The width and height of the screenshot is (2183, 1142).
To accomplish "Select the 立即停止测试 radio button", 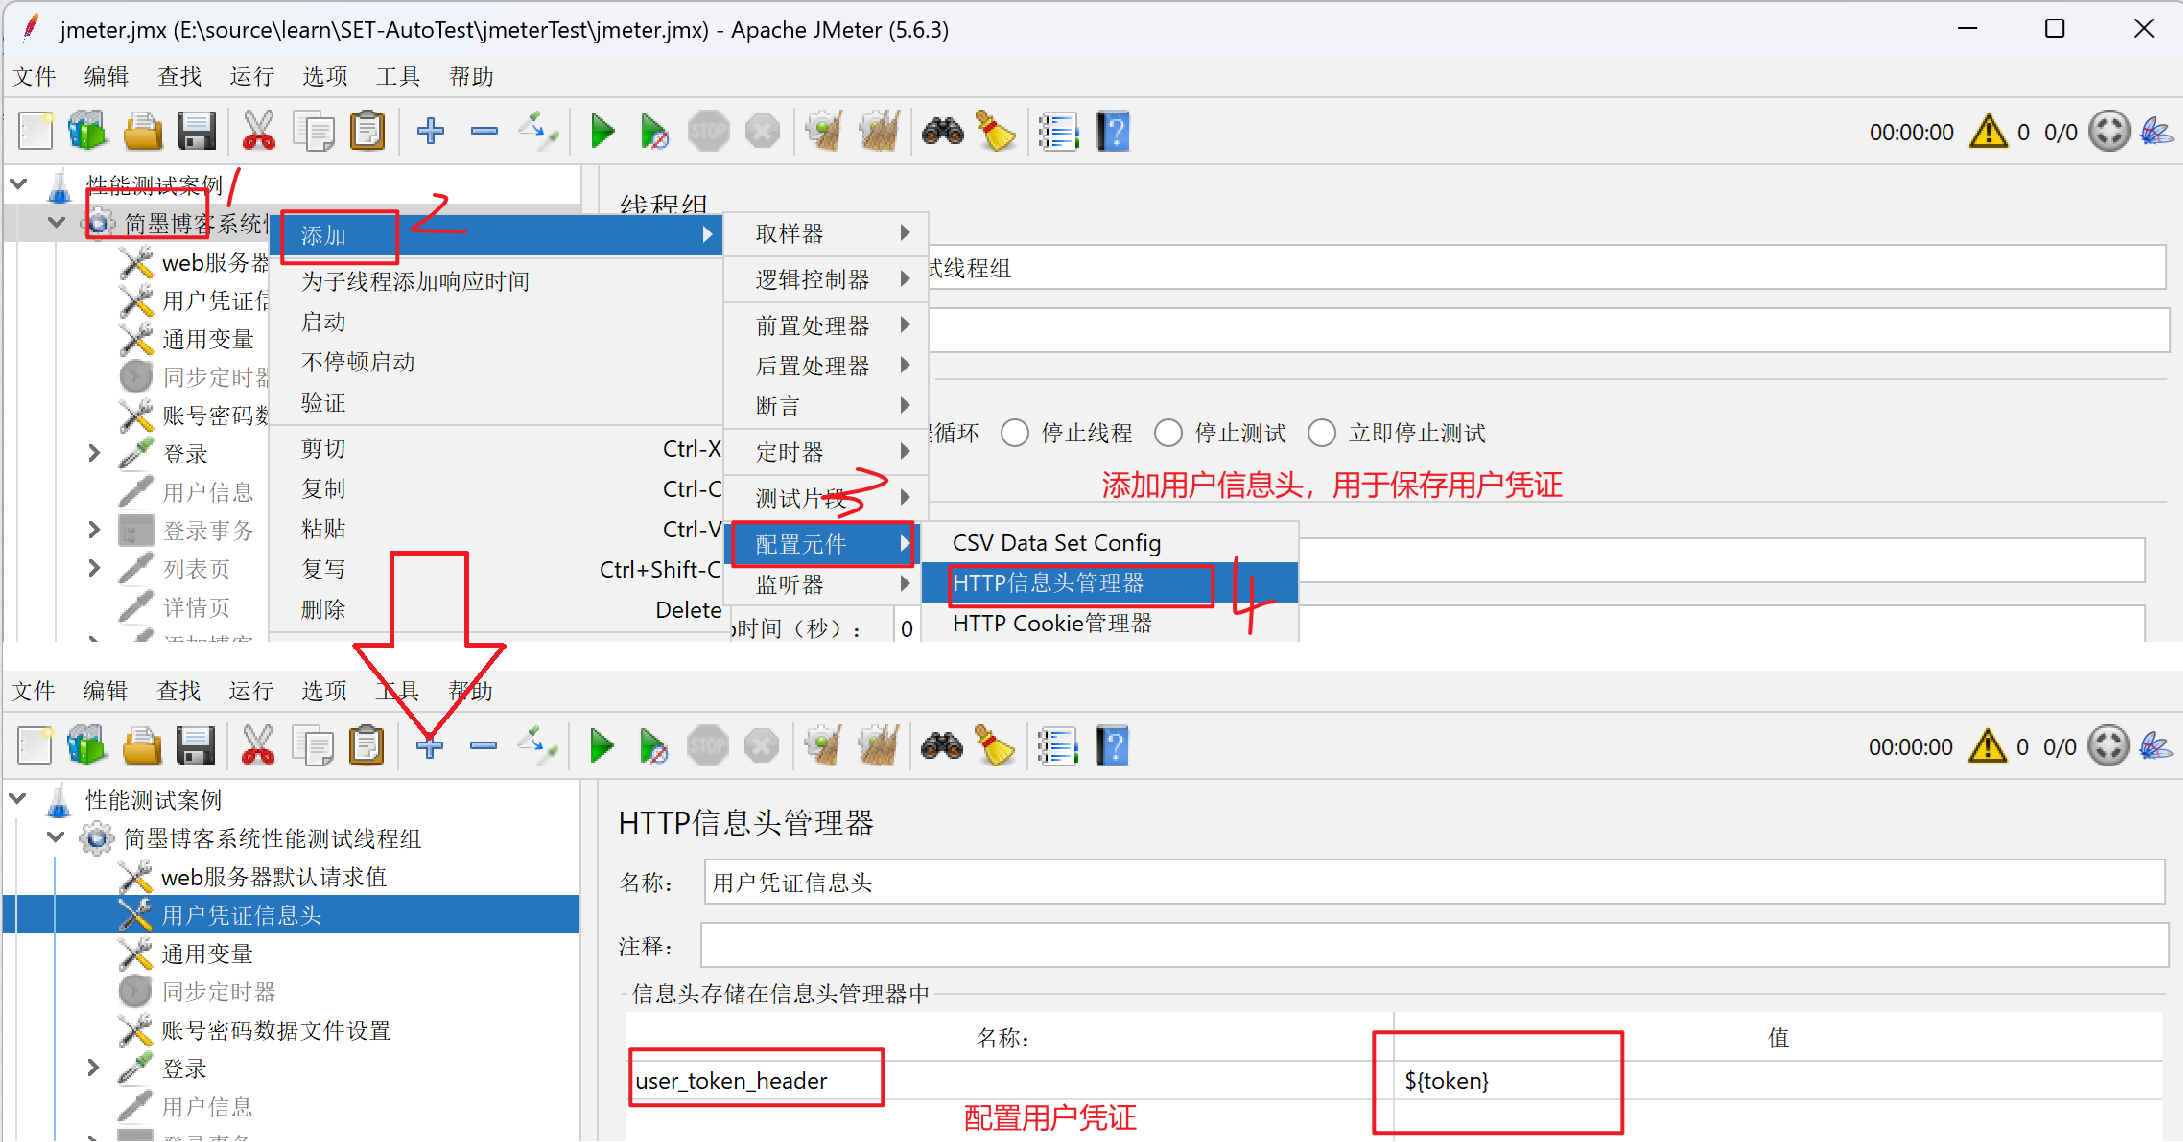I will (1322, 433).
